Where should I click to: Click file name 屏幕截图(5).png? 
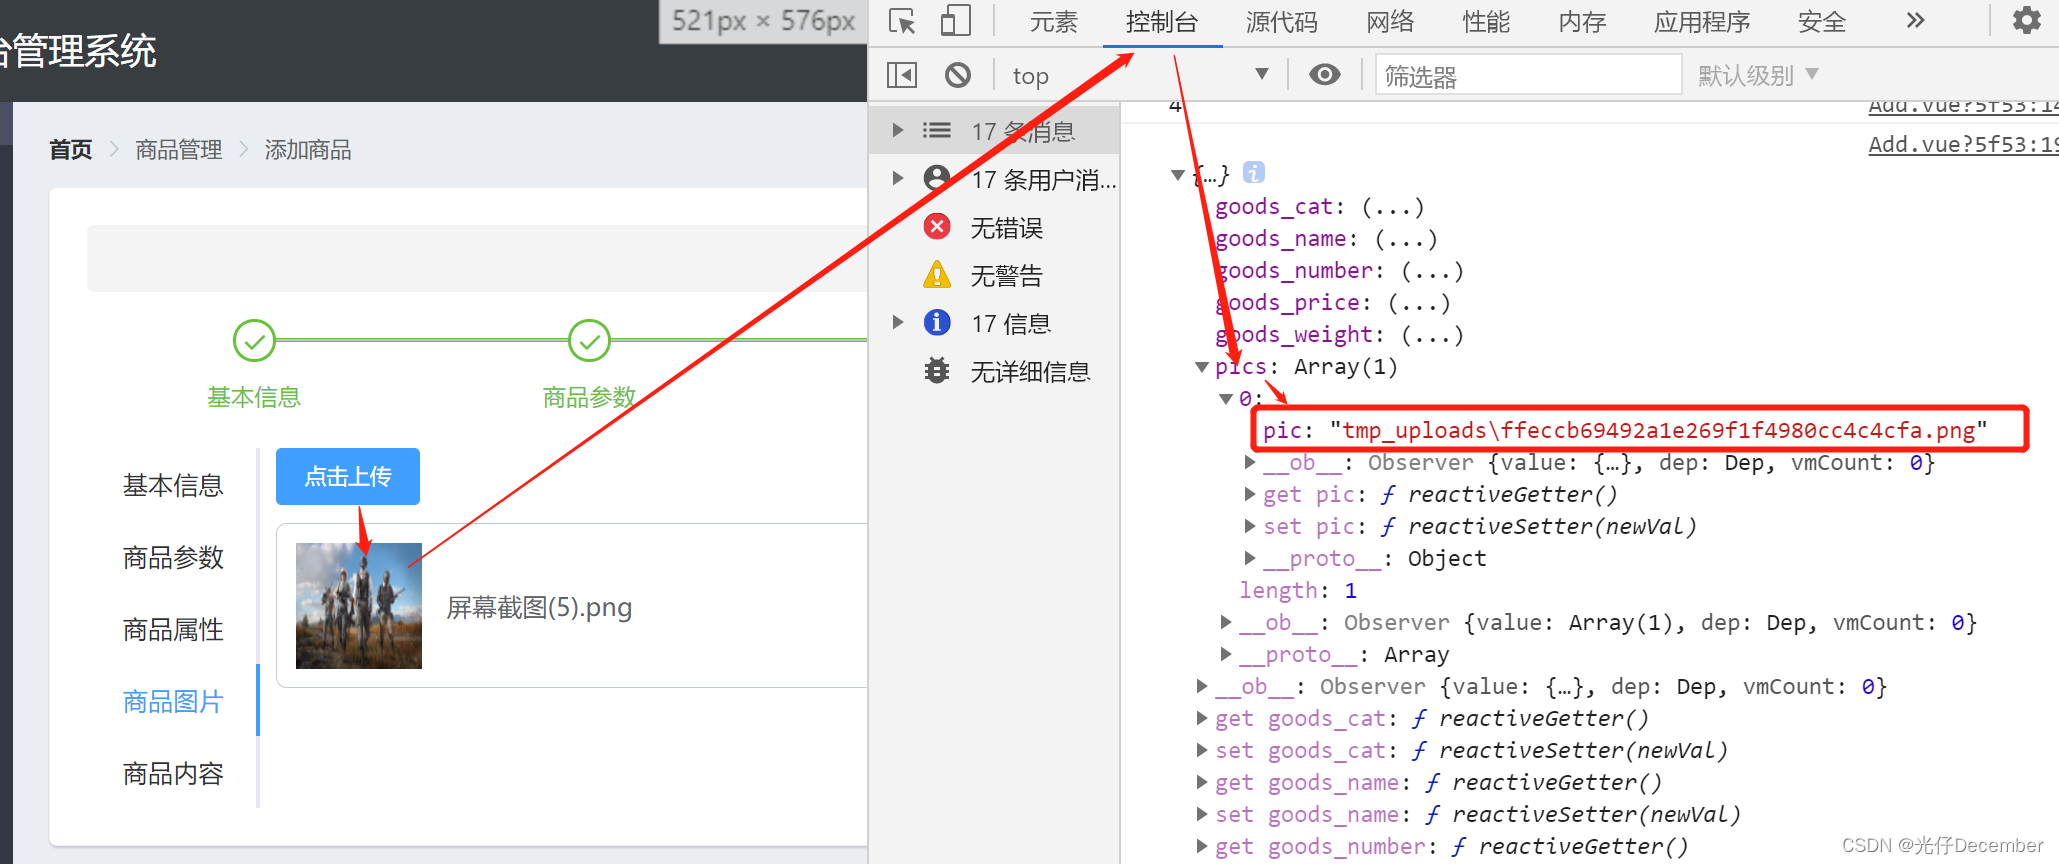click(x=539, y=607)
